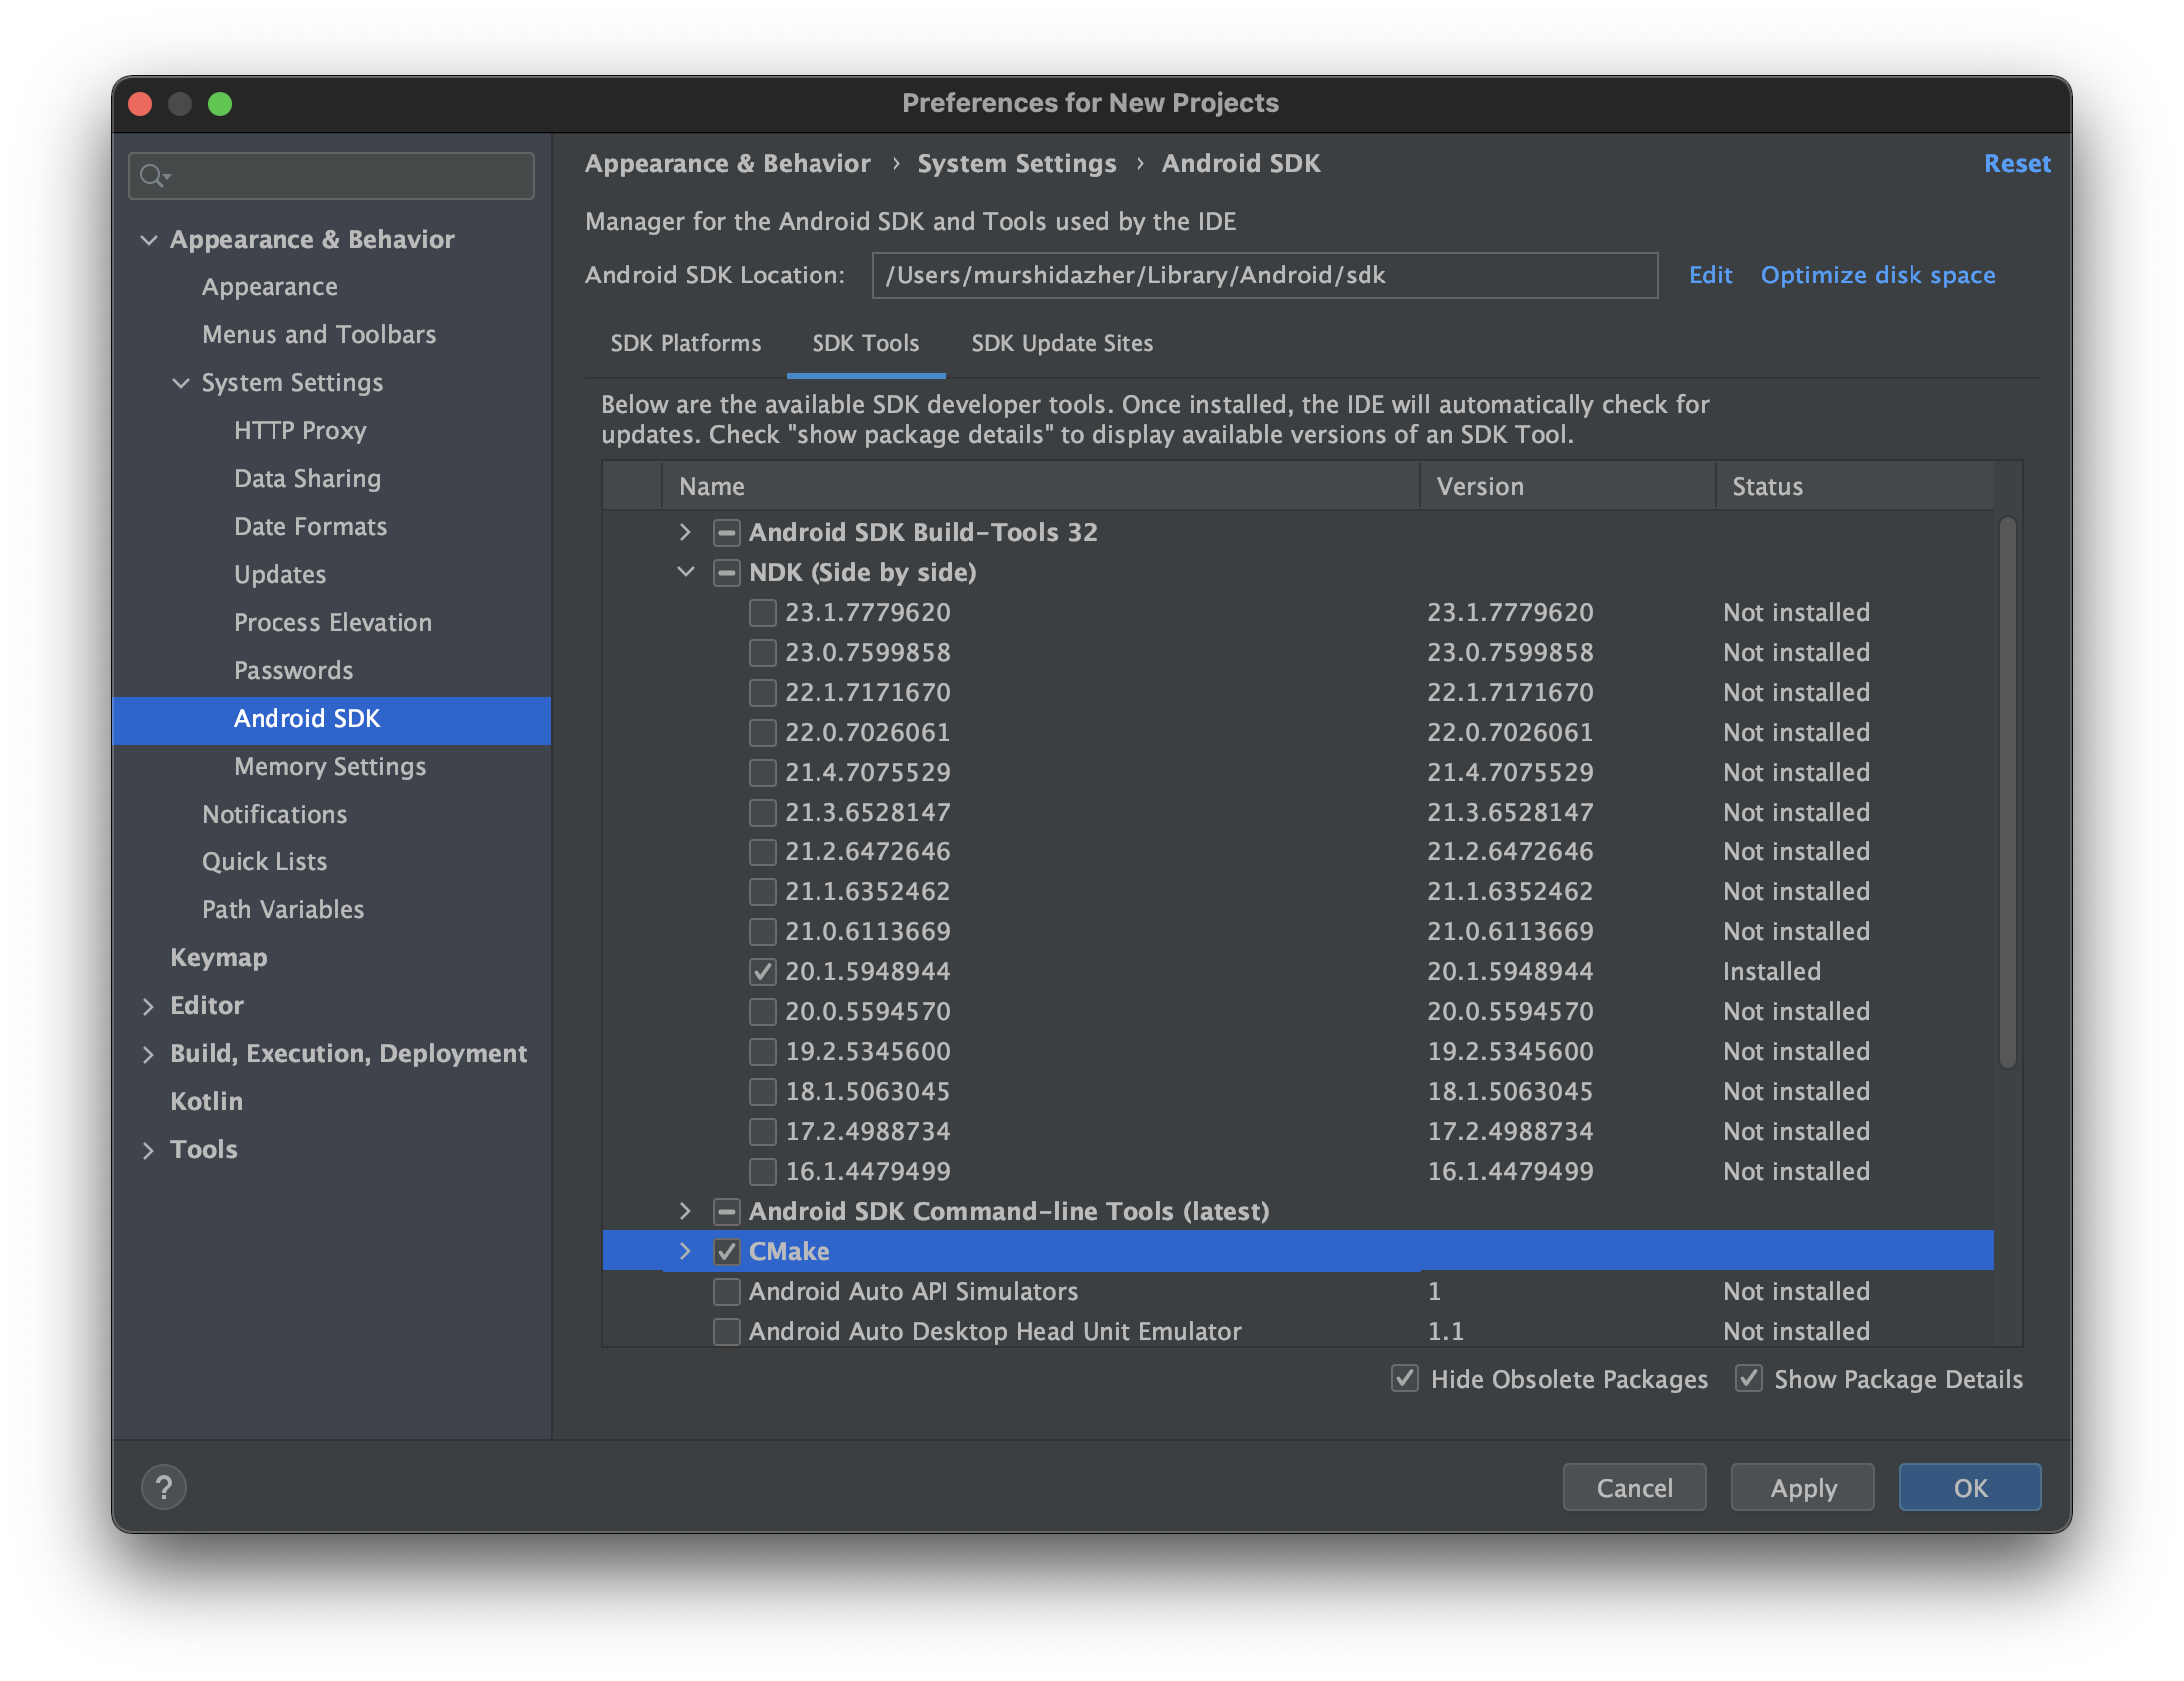Toggle the NDK (Side by side) partial-selection icon
Image resolution: width=2184 pixels, height=1681 pixels.
click(x=726, y=572)
